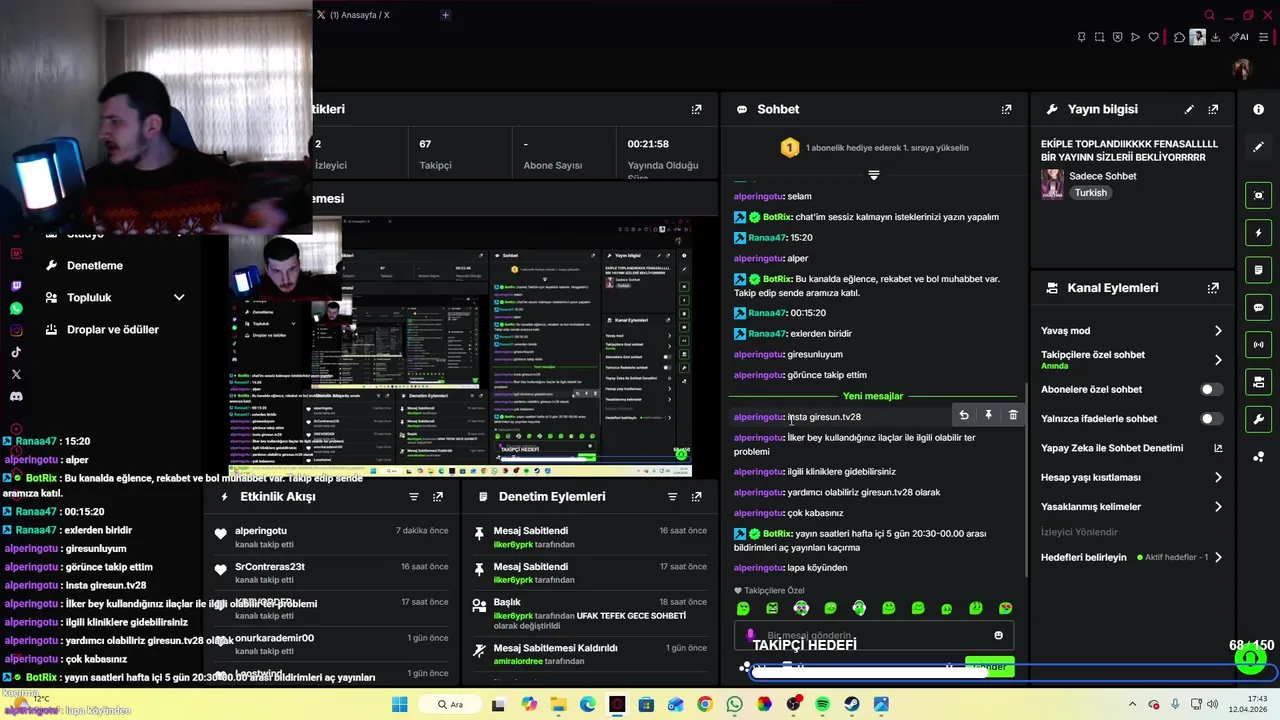The image size is (1280, 720).
Task: Click the stream preview video
Action: 460,345
